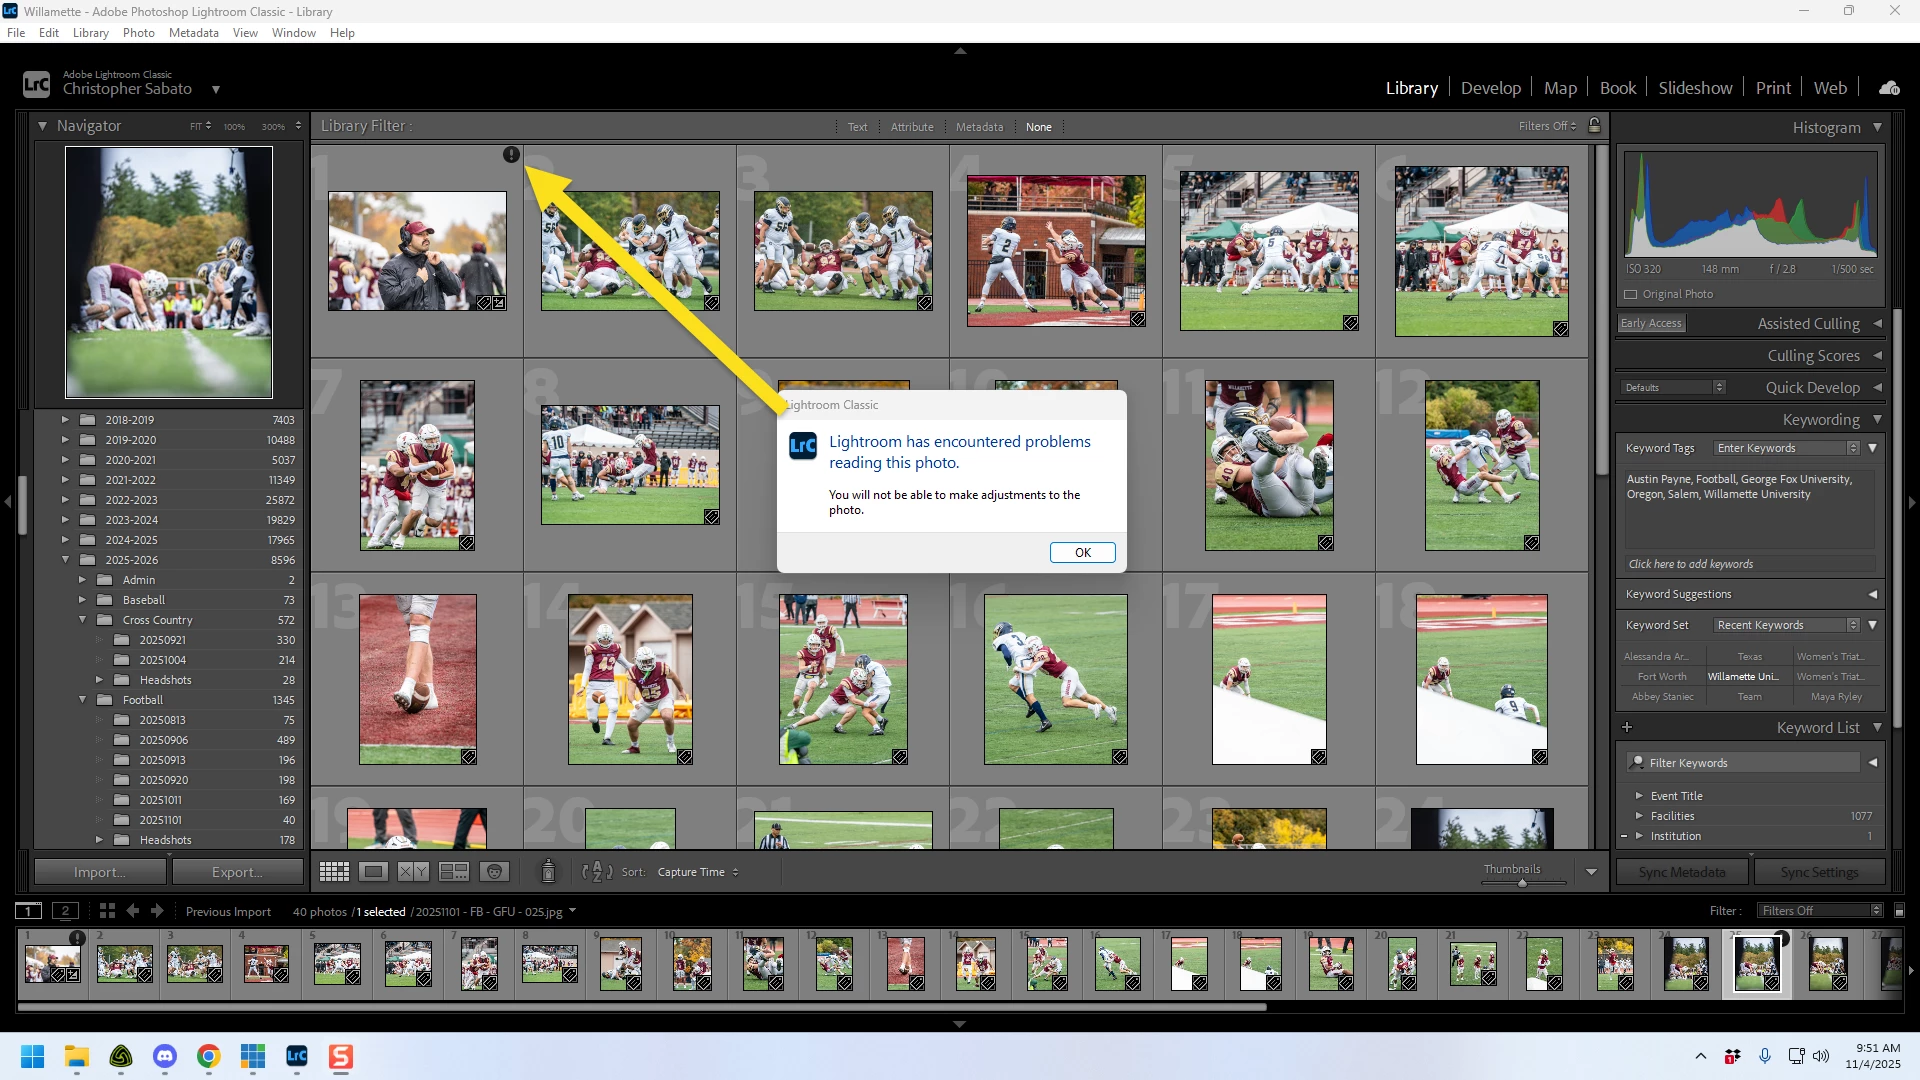Image resolution: width=1920 pixels, height=1080 pixels.
Task: Switch to Grid view
Action: [x=334, y=872]
